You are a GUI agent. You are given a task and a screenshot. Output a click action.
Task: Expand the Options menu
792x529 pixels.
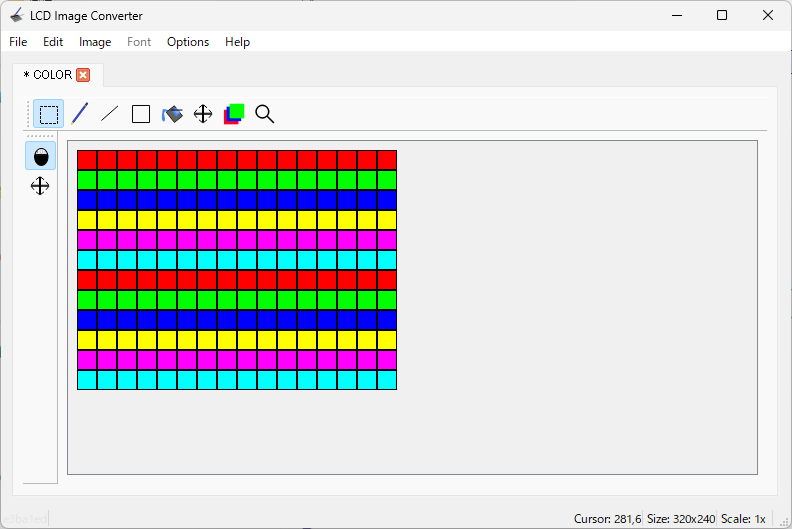tap(188, 42)
